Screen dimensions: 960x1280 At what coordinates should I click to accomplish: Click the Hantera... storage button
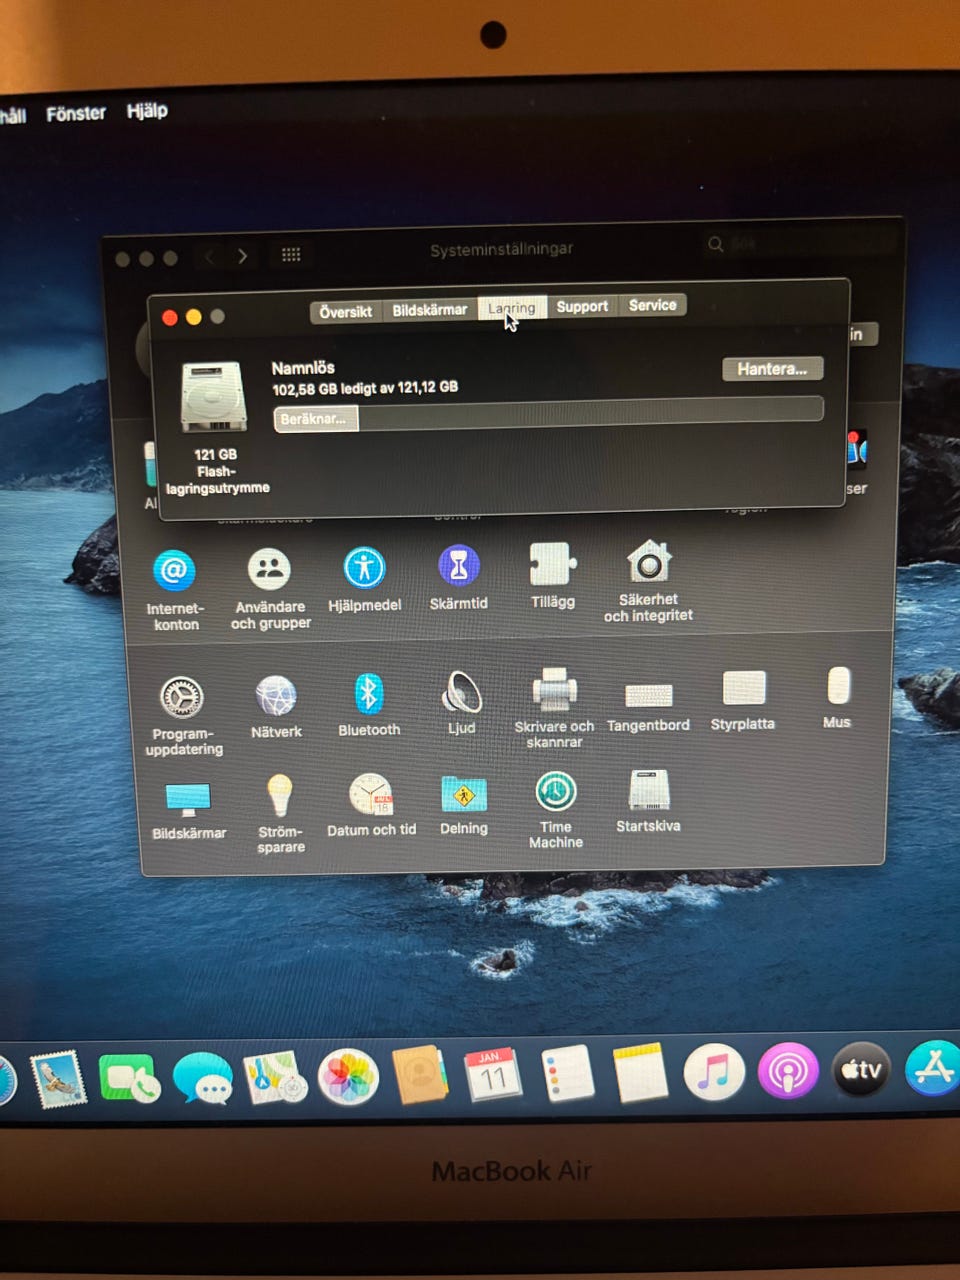click(x=772, y=369)
